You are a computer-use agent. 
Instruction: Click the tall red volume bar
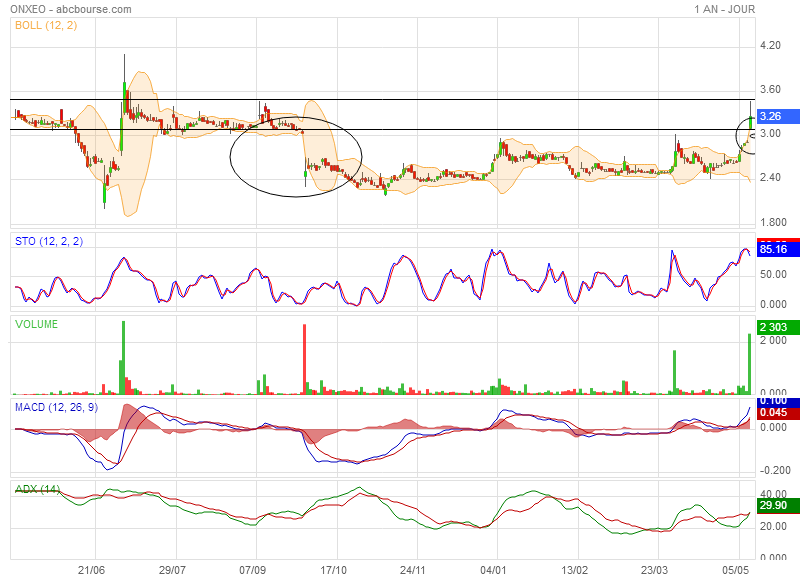pos(303,360)
